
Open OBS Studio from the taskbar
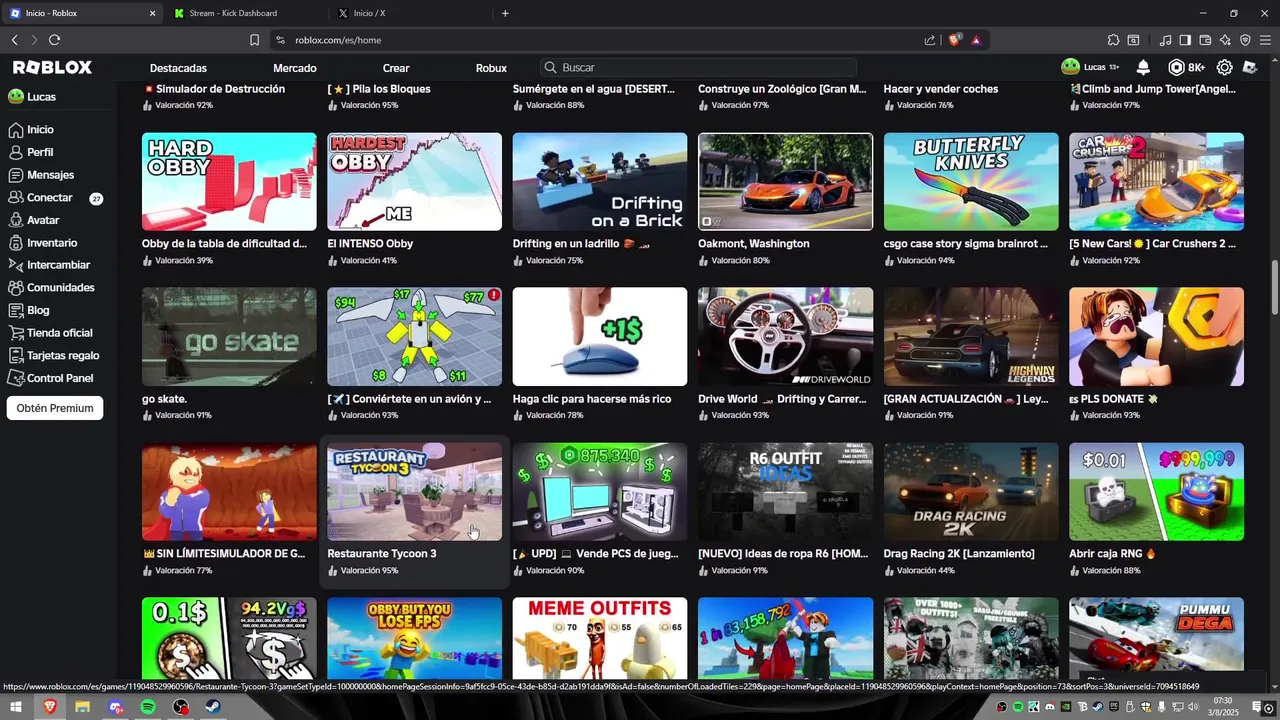(x=181, y=707)
